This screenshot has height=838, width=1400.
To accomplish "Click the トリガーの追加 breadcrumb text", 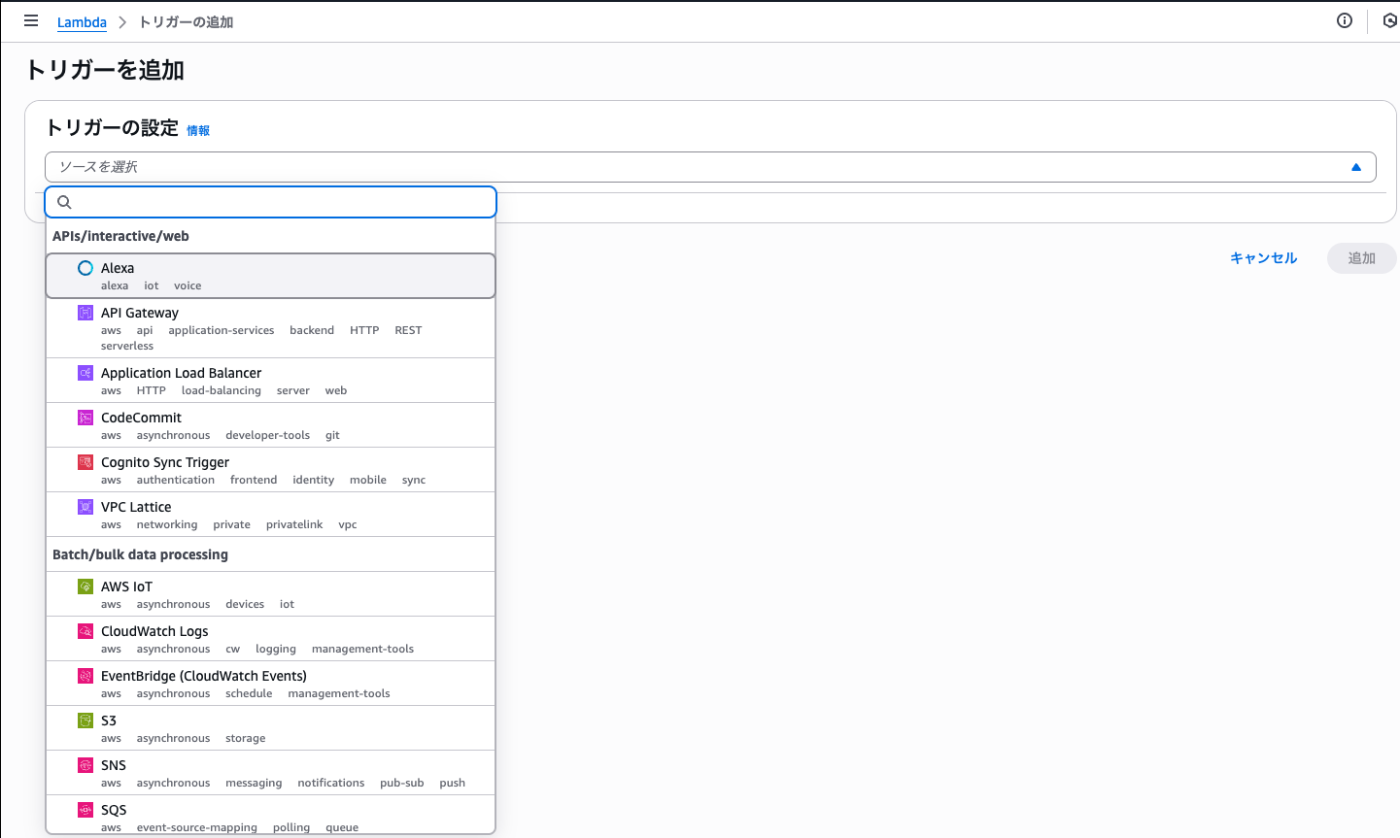I will click(x=188, y=22).
